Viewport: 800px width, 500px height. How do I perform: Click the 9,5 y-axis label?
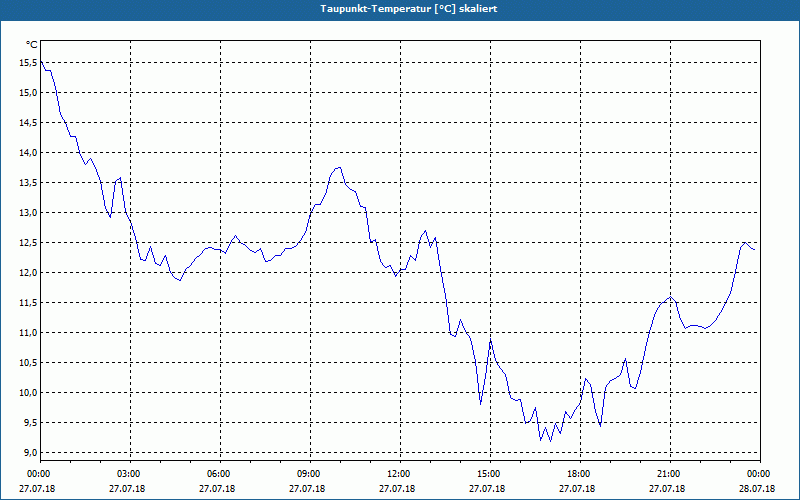click(x=31, y=422)
